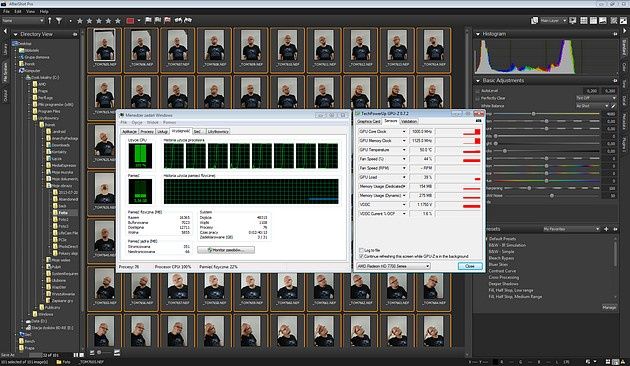
Task: Open GPU Core Clock sensor dropdown arrow
Action: (x=404, y=132)
